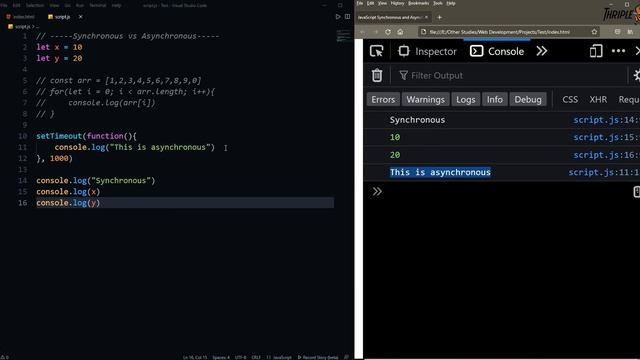Open Firefox Bookmarks menu

[419, 3]
